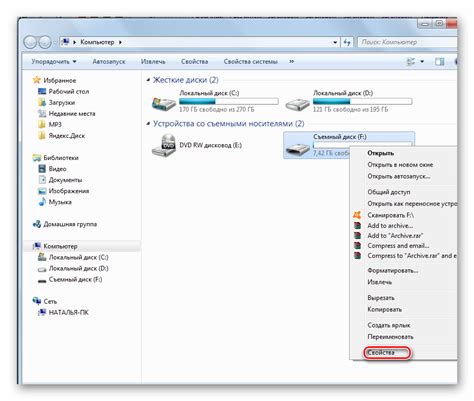Open the Музыка library
Screen dimensions: 474x401
pyautogui.click(x=55, y=202)
